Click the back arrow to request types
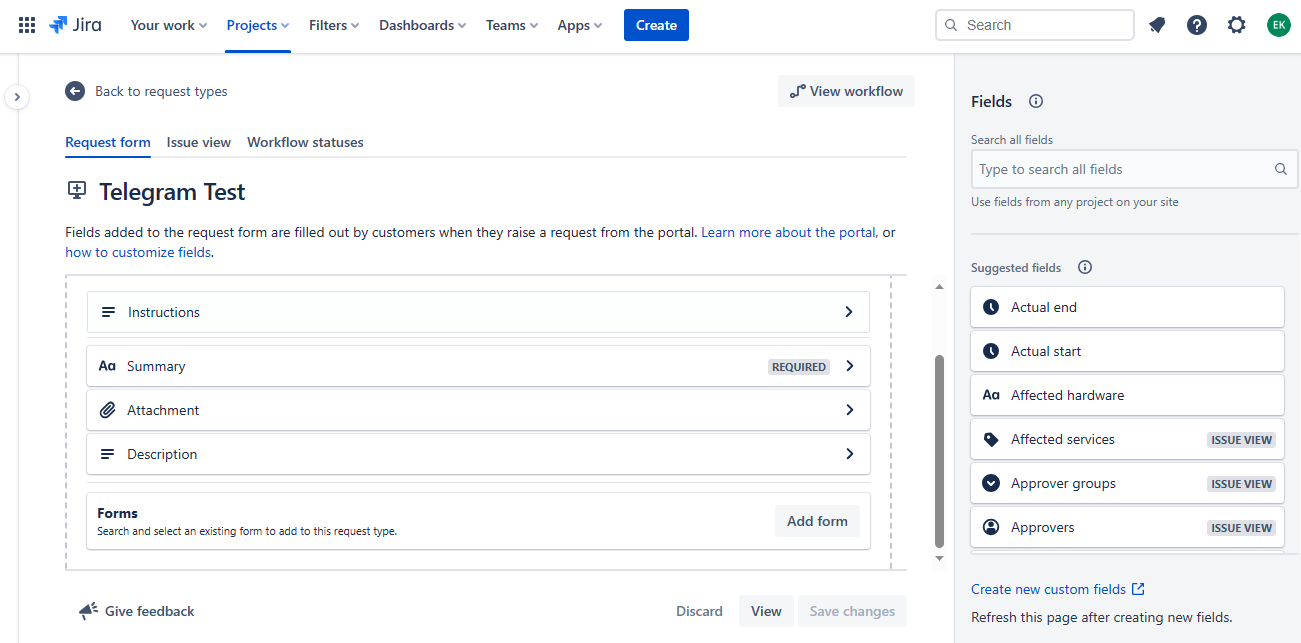The height and width of the screenshot is (643, 1301). pyautogui.click(x=75, y=91)
